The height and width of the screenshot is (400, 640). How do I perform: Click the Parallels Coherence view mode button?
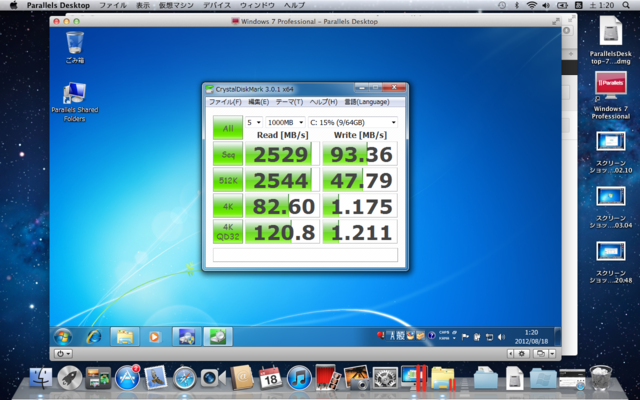pyautogui.click(x=541, y=354)
